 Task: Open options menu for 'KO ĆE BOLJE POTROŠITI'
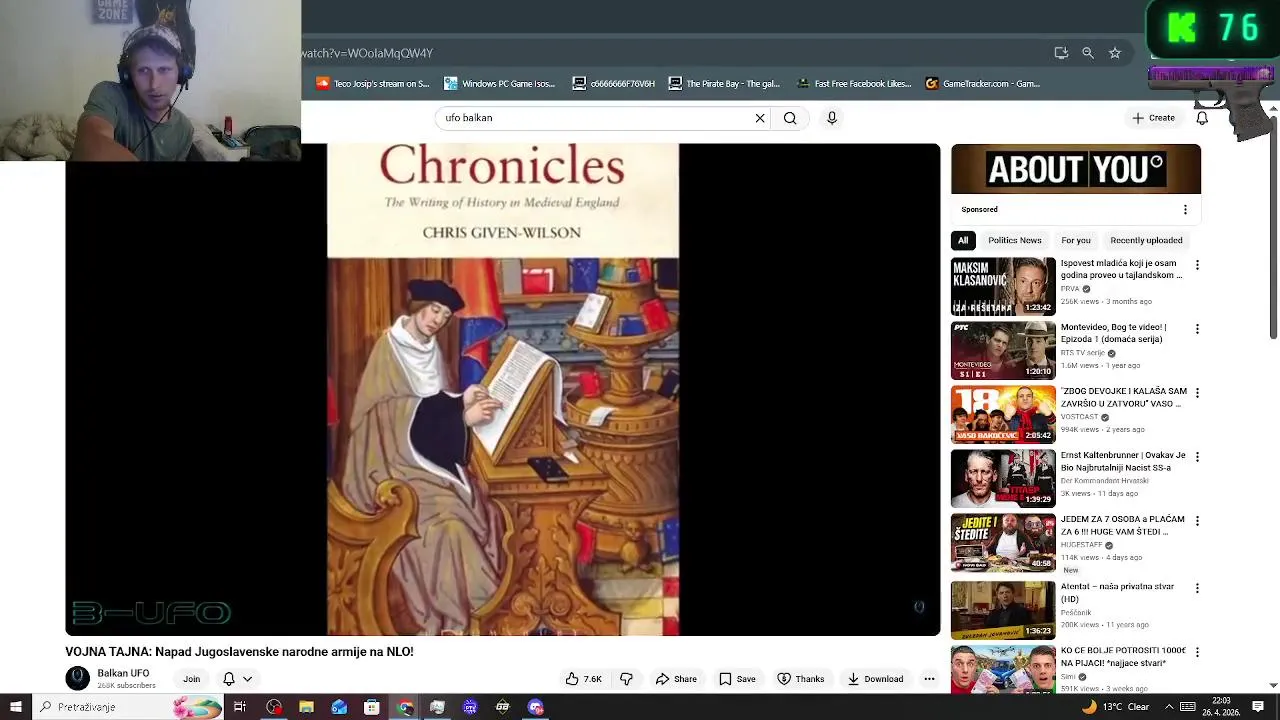1197,652
